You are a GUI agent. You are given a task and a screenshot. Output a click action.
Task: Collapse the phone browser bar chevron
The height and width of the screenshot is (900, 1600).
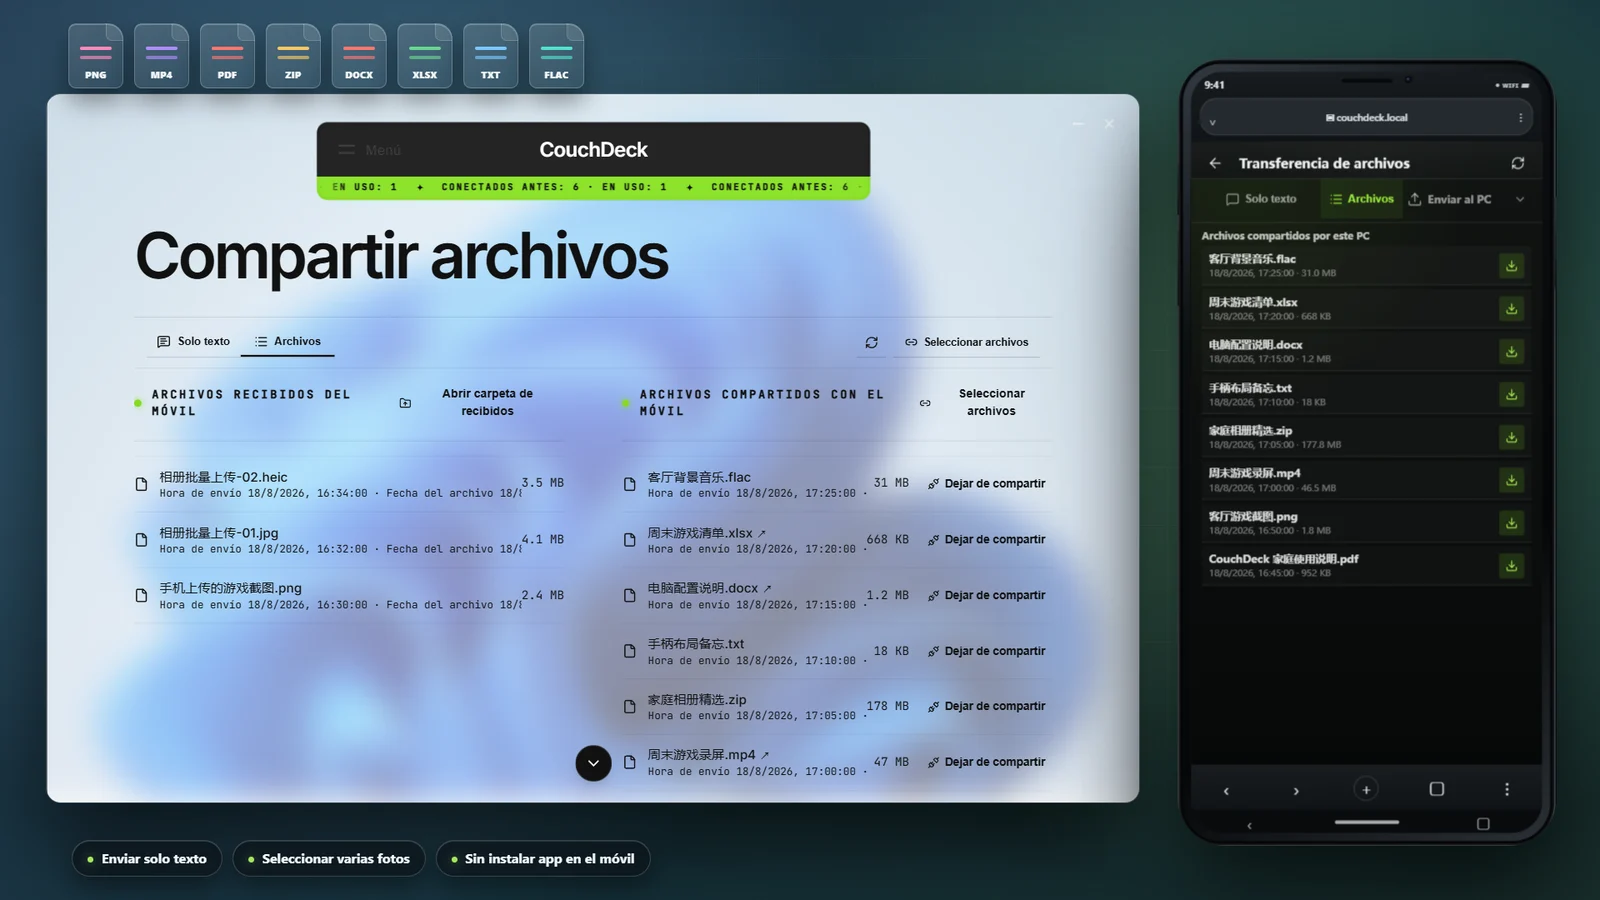(1213, 121)
